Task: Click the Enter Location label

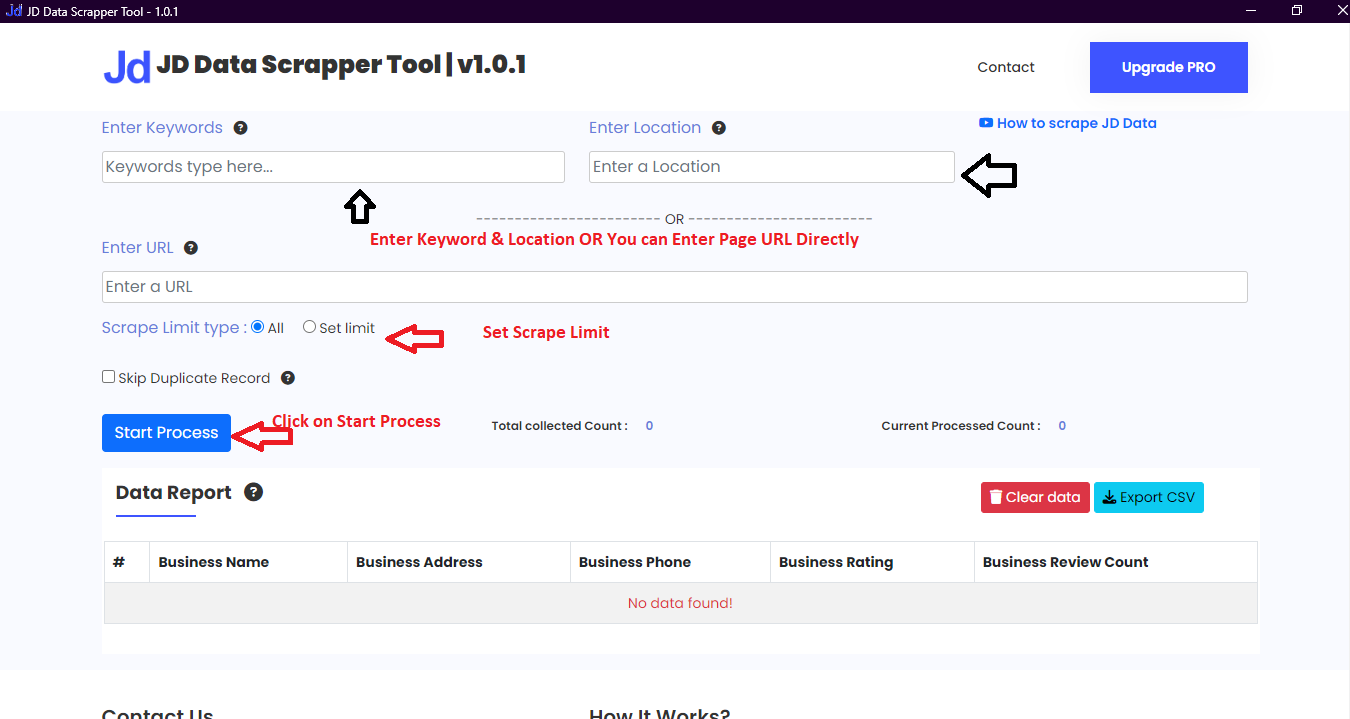Action: 645,128
